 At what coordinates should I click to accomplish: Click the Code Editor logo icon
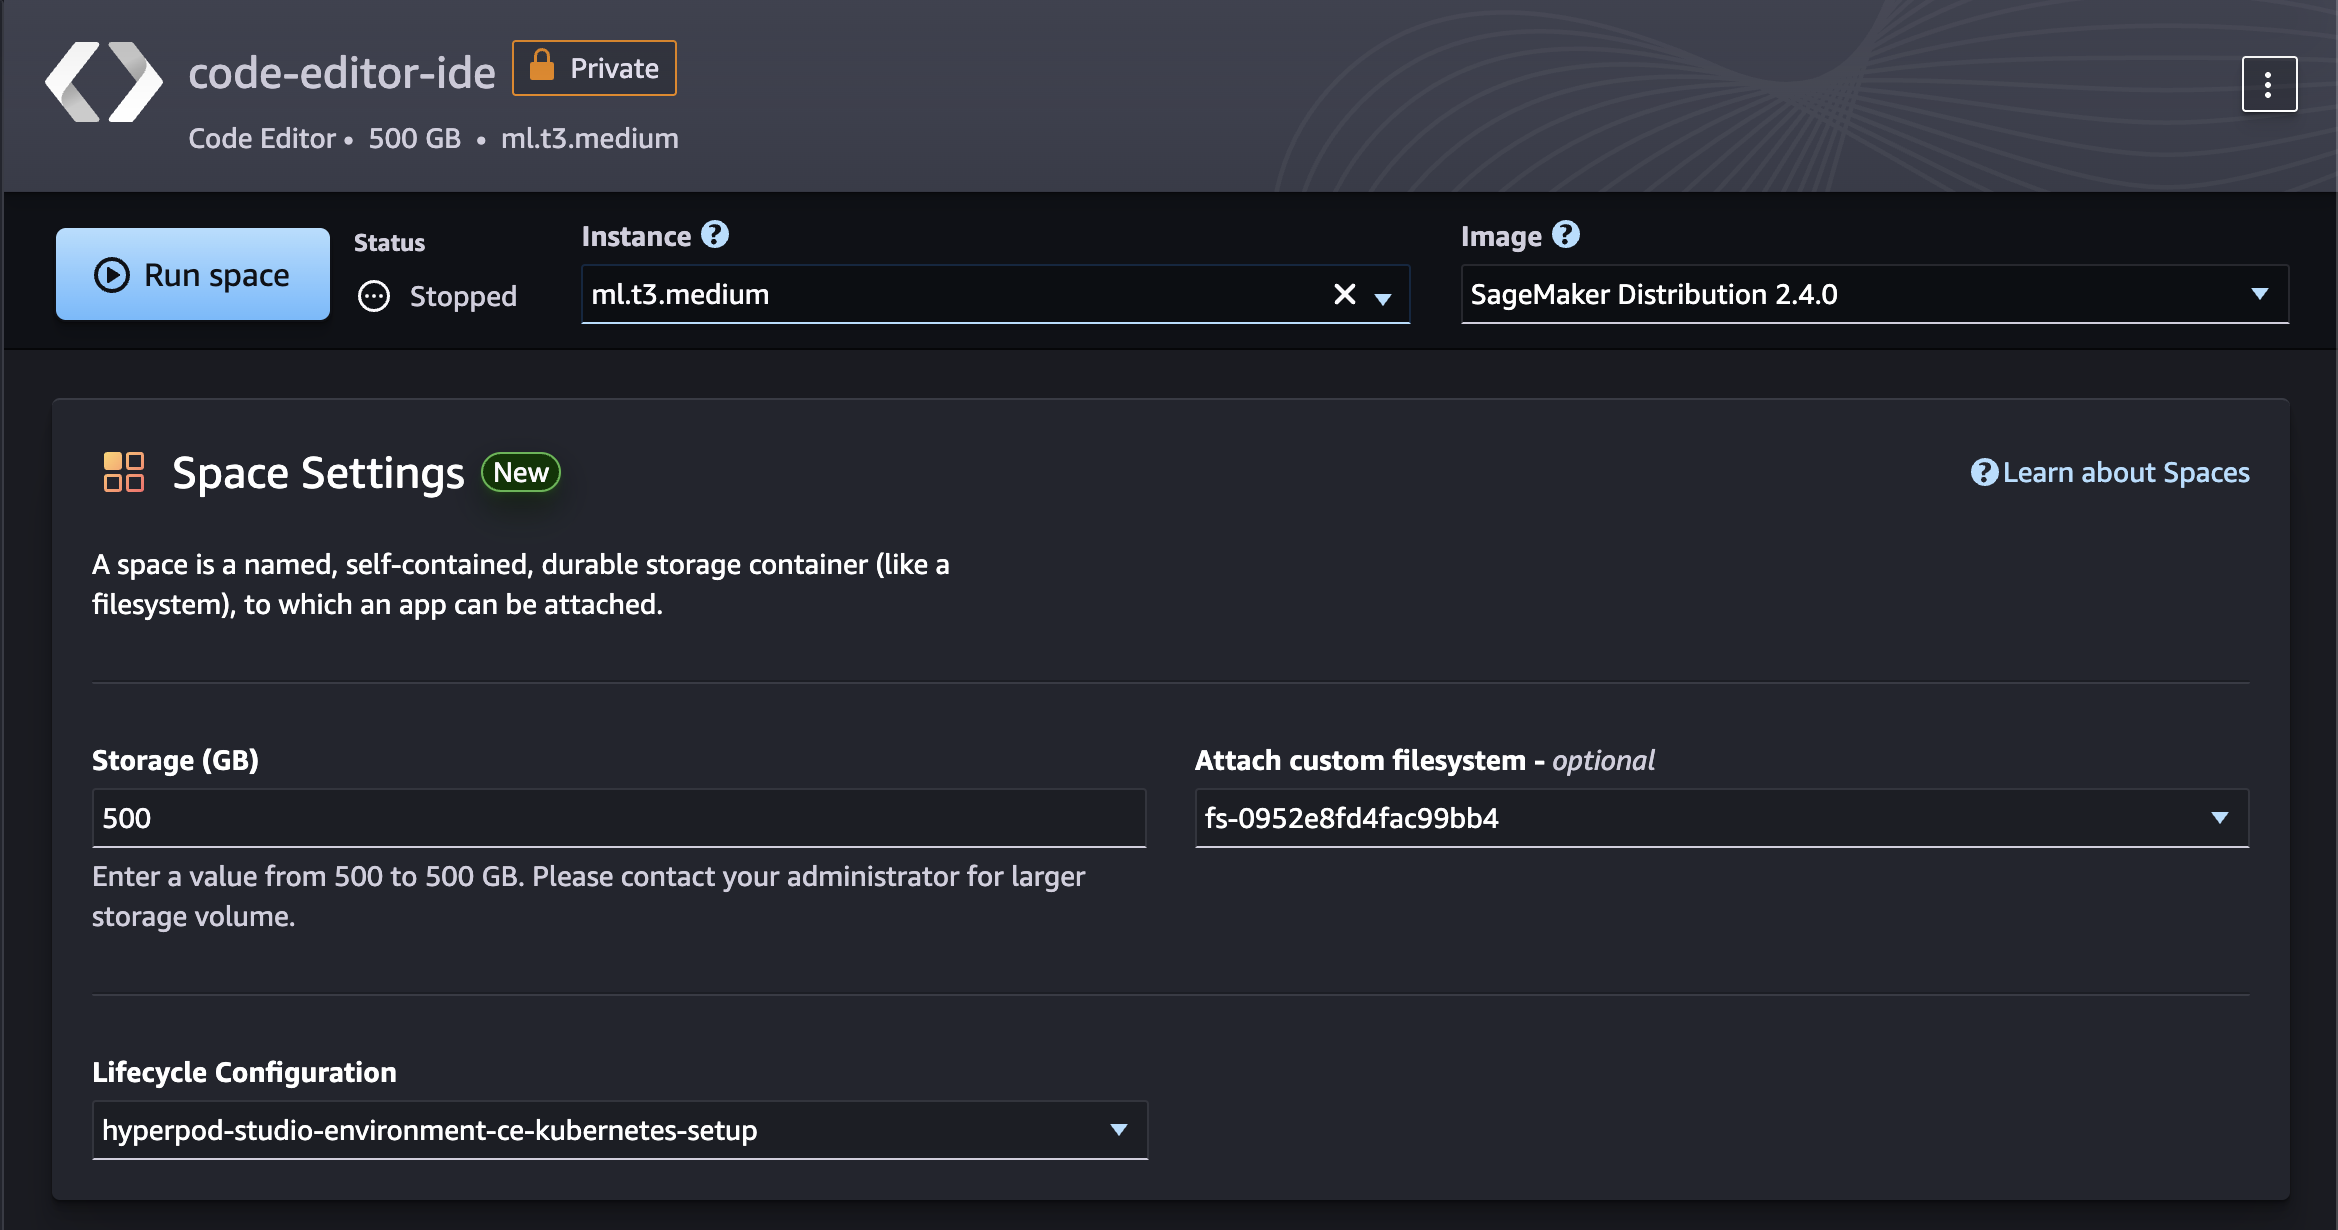pyautogui.click(x=104, y=82)
